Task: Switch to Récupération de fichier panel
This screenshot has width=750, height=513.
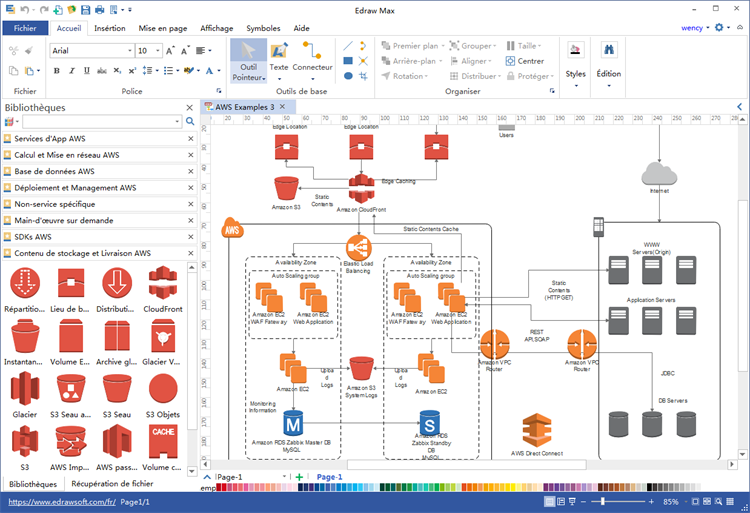Action: pos(112,484)
